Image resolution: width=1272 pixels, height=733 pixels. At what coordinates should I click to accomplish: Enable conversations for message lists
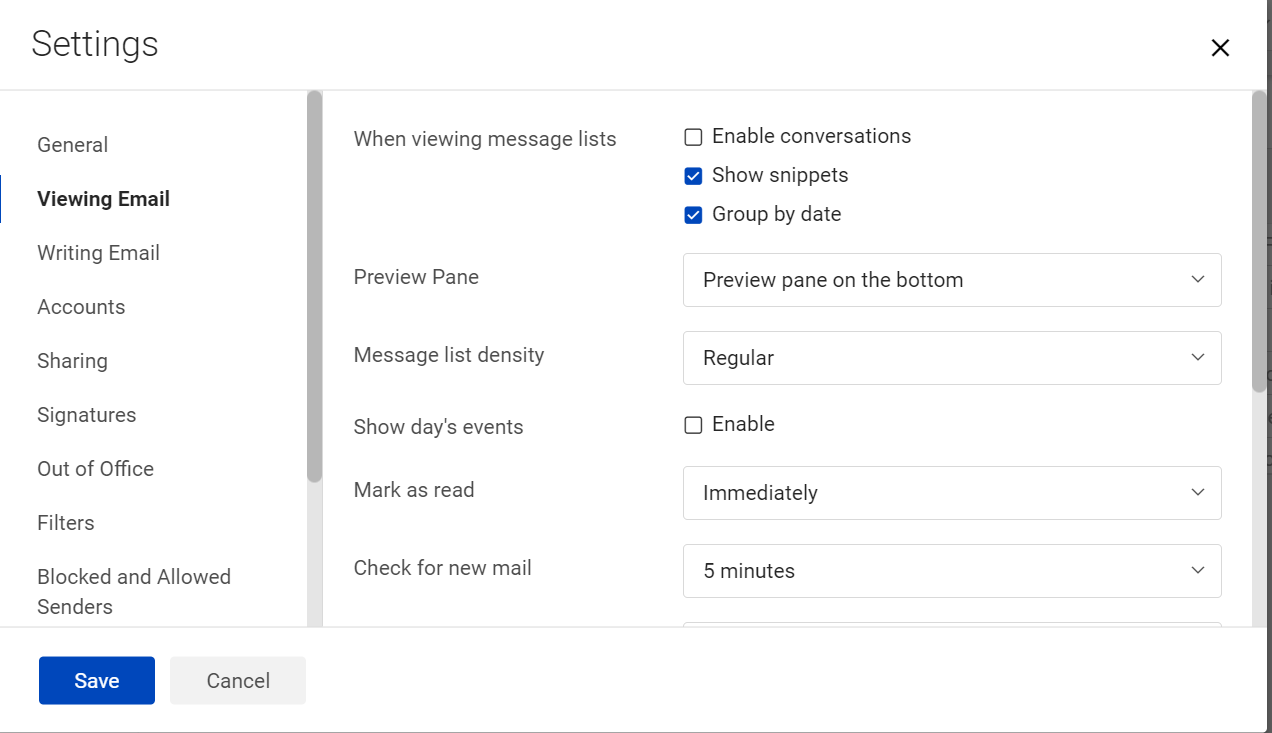[693, 136]
